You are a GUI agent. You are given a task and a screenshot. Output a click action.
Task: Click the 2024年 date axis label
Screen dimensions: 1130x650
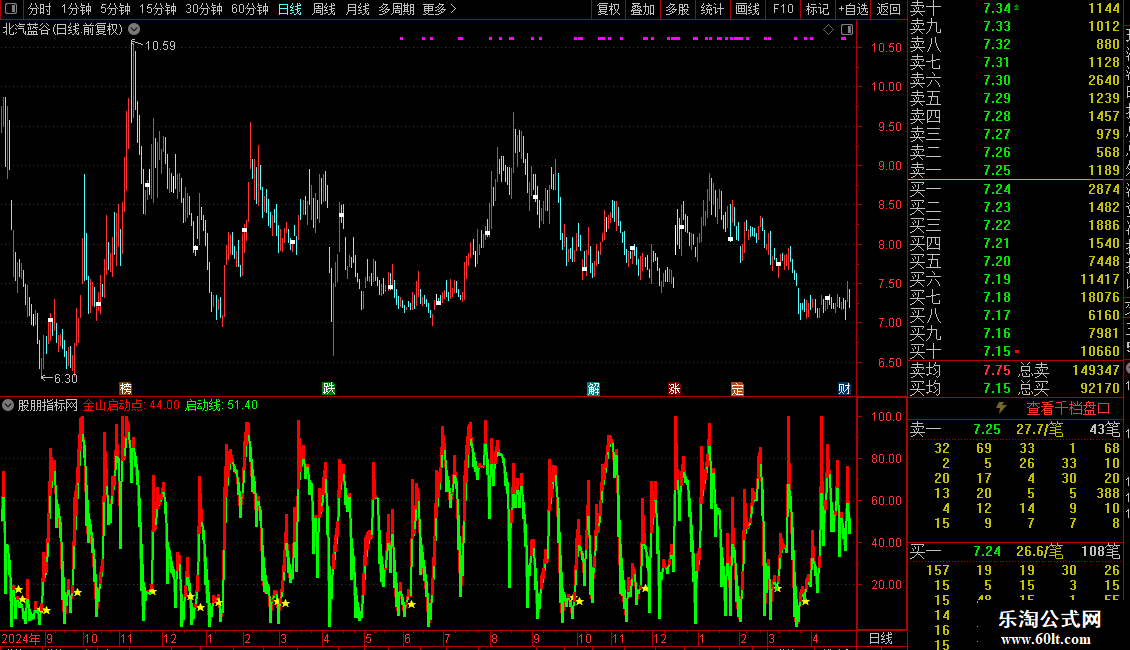click(x=21, y=638)
